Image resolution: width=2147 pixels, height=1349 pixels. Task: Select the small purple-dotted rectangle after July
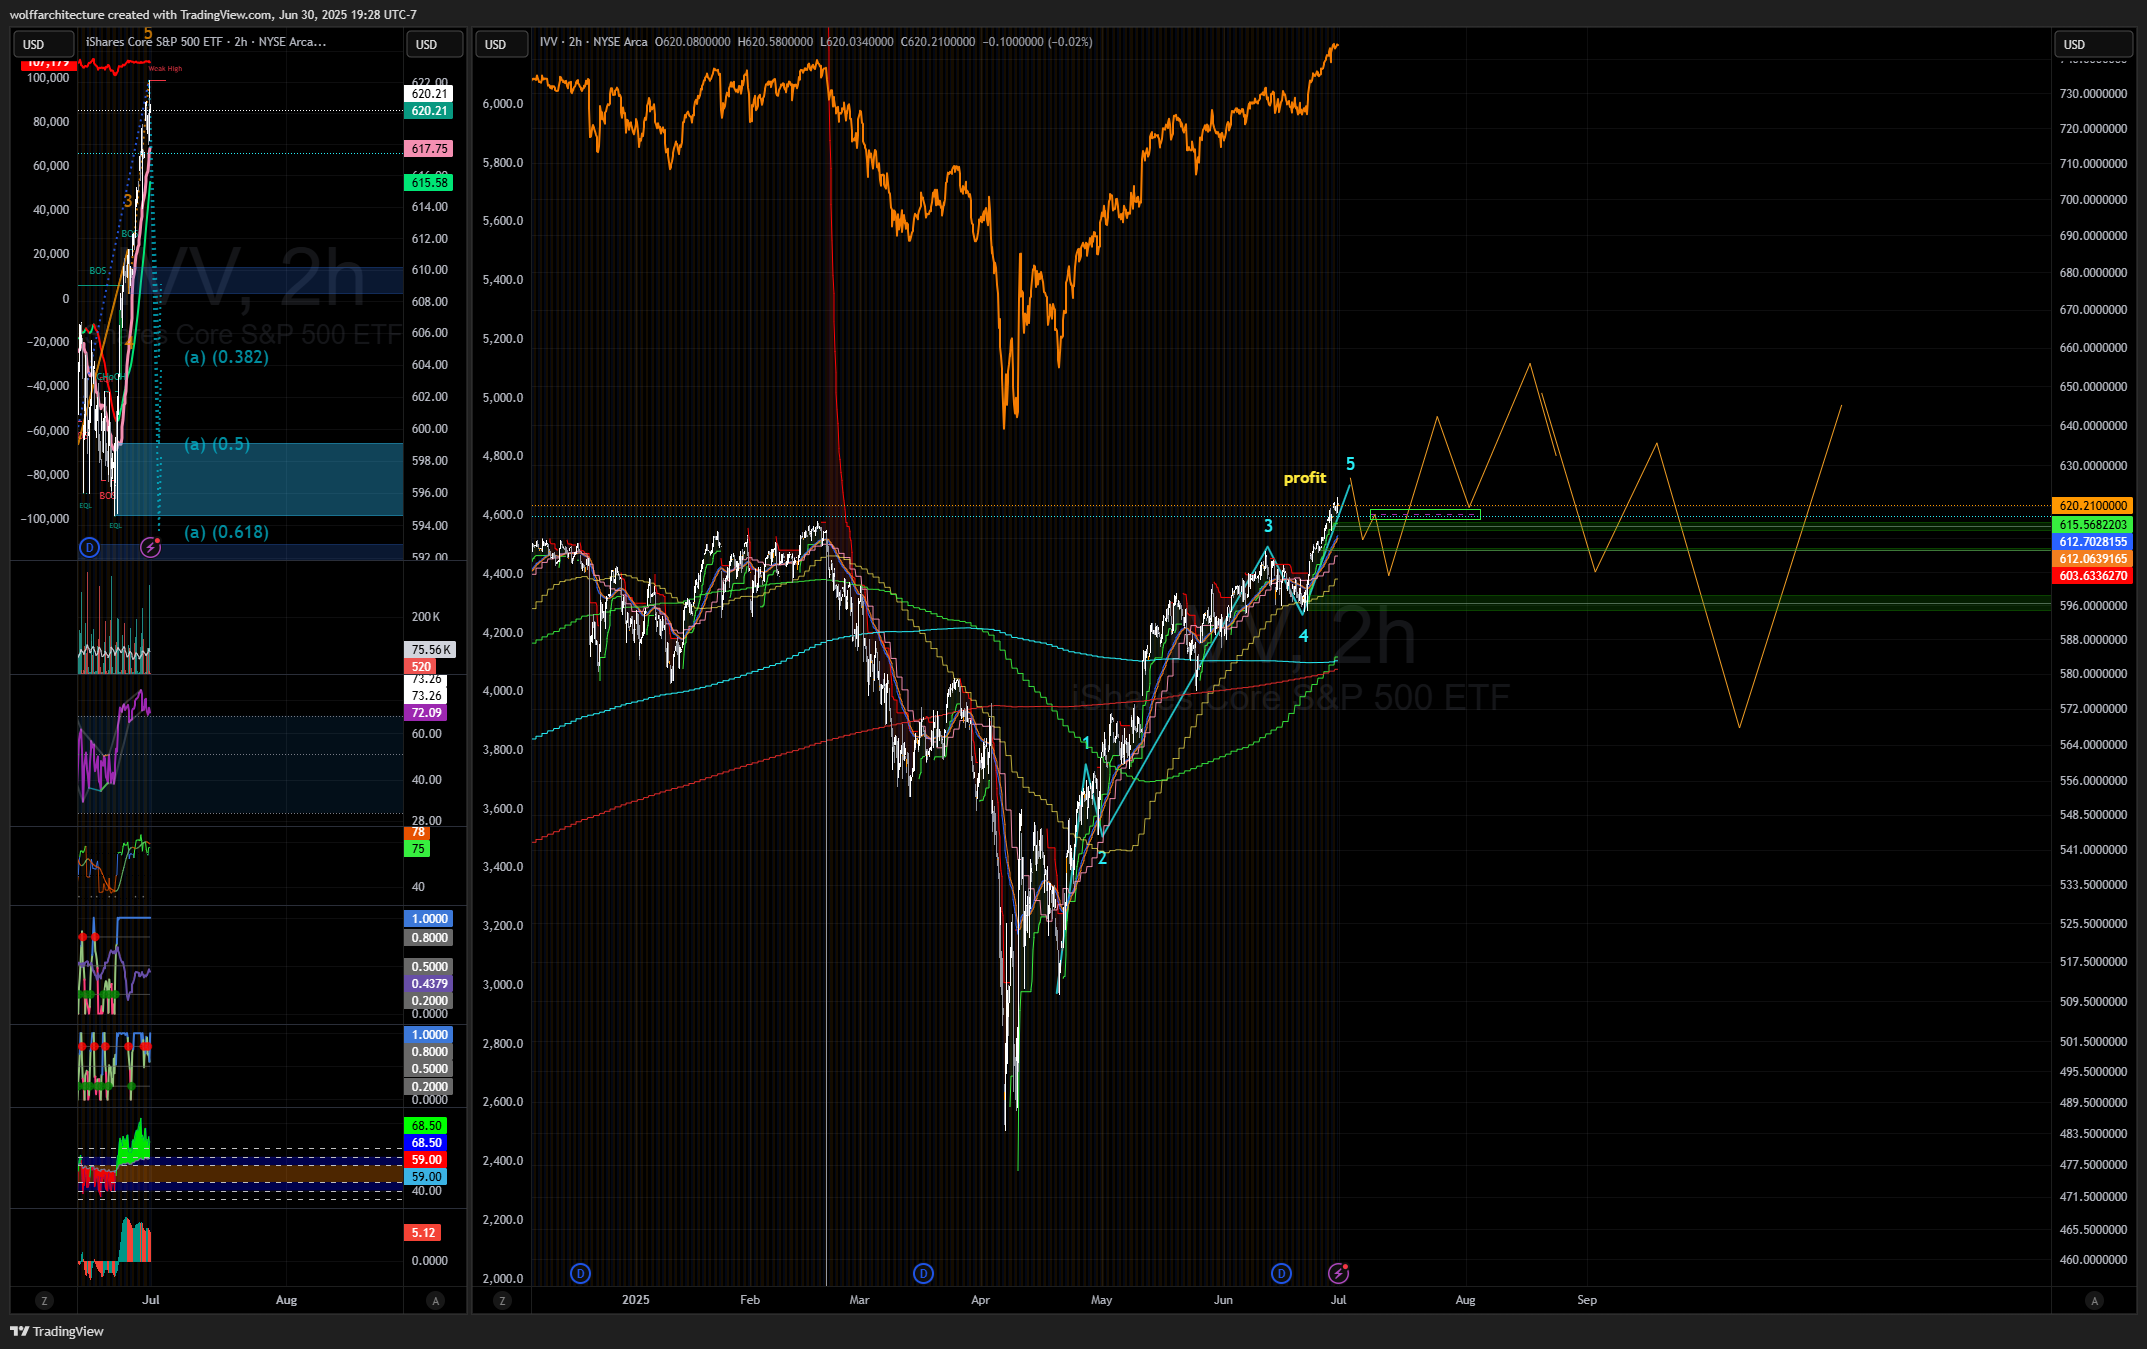[1425, 515]
